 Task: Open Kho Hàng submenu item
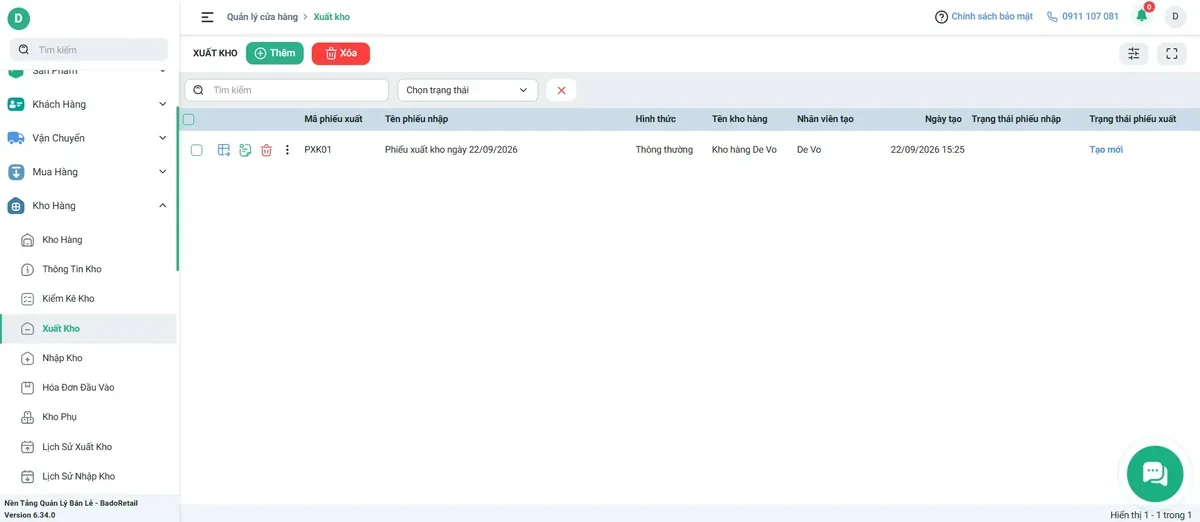pos(88,240)
